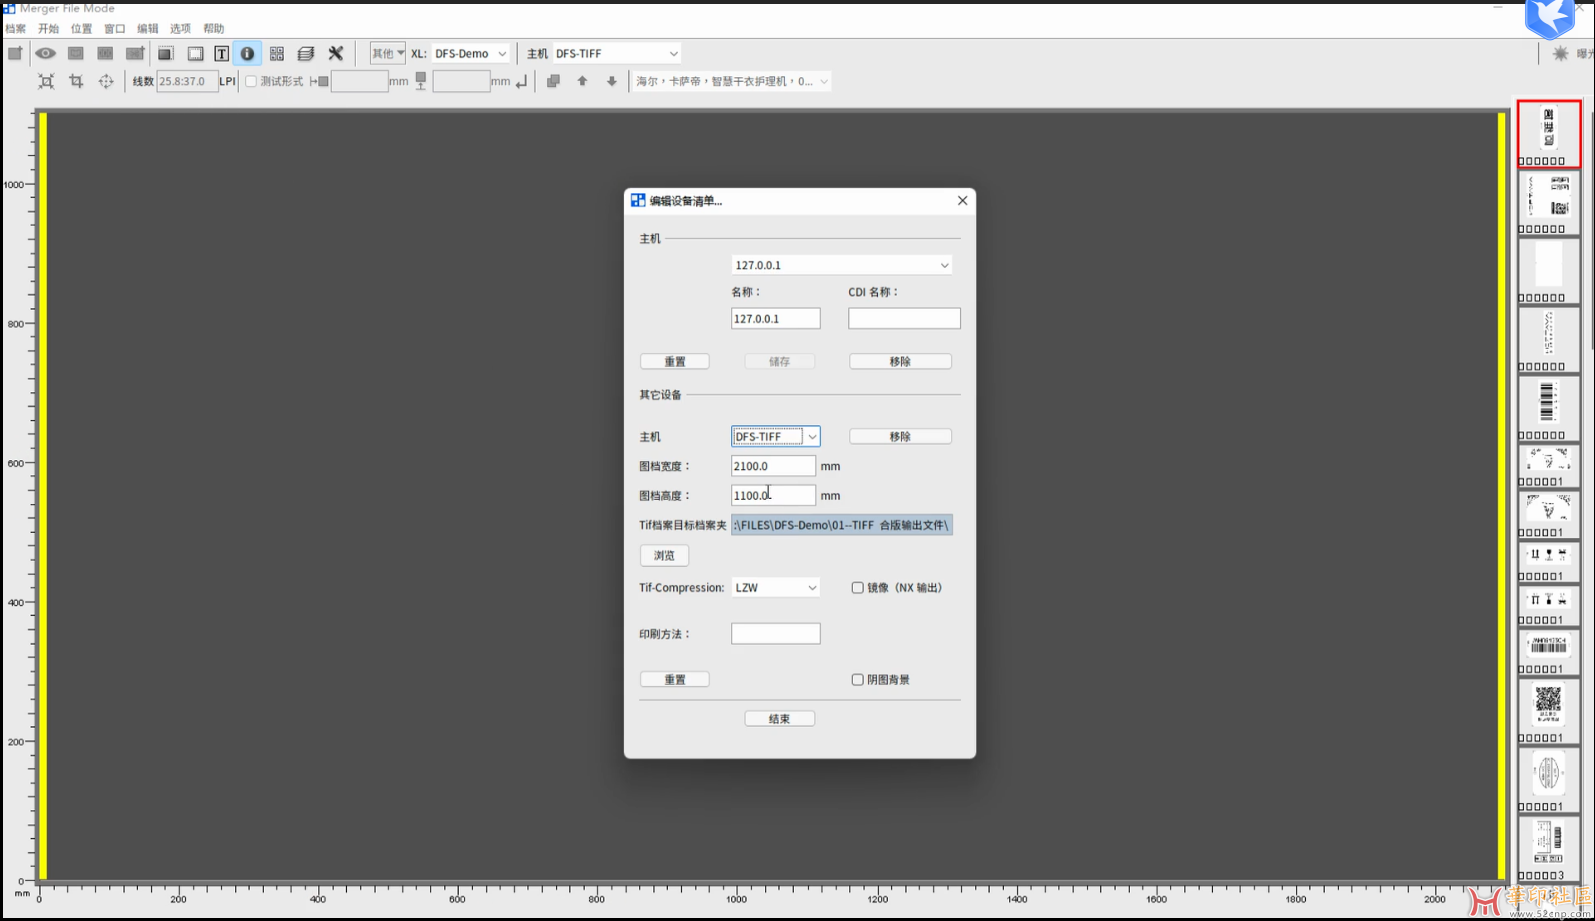Enable the 镜像 (NX 输出) checkbox
The height and width of the screenshot is (921, 1595).
[857, 588]
